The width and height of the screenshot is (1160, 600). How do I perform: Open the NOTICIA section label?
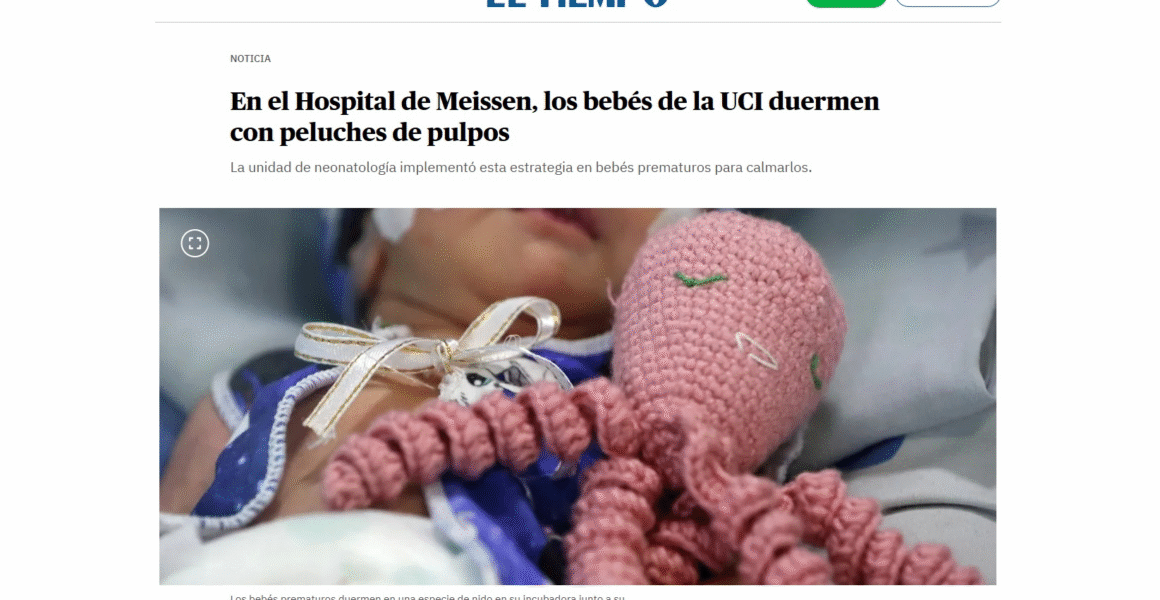[250, 58]
